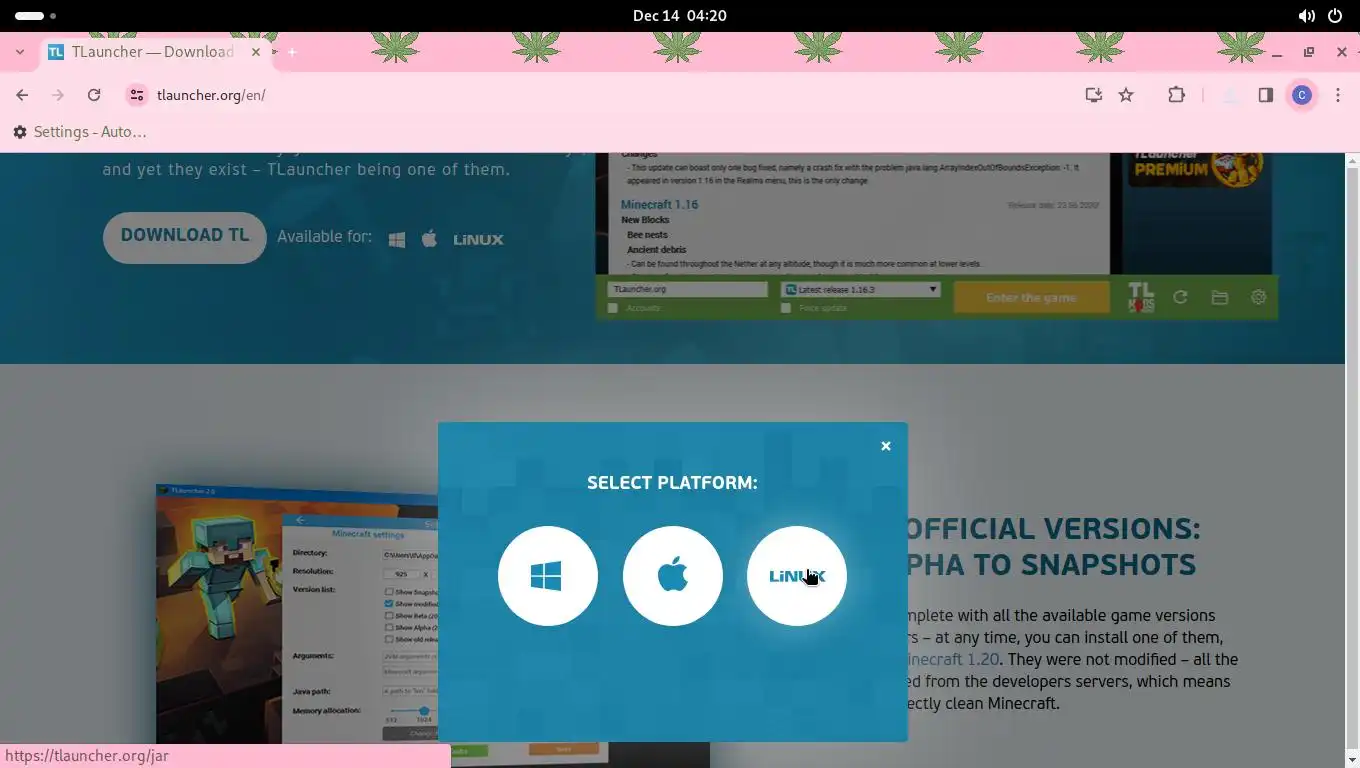This screenshot has height=768, width=1360.
Task: Toggle the Force update checkbox
Action: 786,308
